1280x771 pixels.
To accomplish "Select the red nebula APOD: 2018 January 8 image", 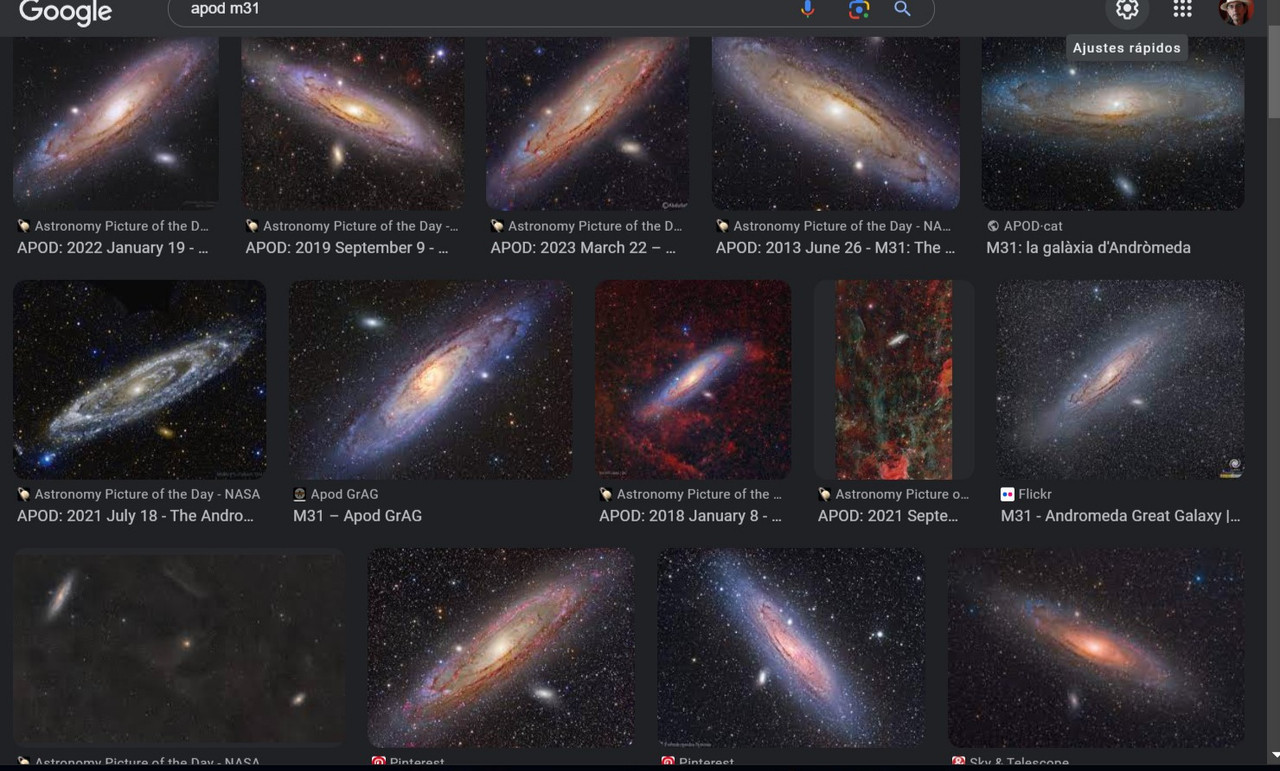I will pos(693,379).
